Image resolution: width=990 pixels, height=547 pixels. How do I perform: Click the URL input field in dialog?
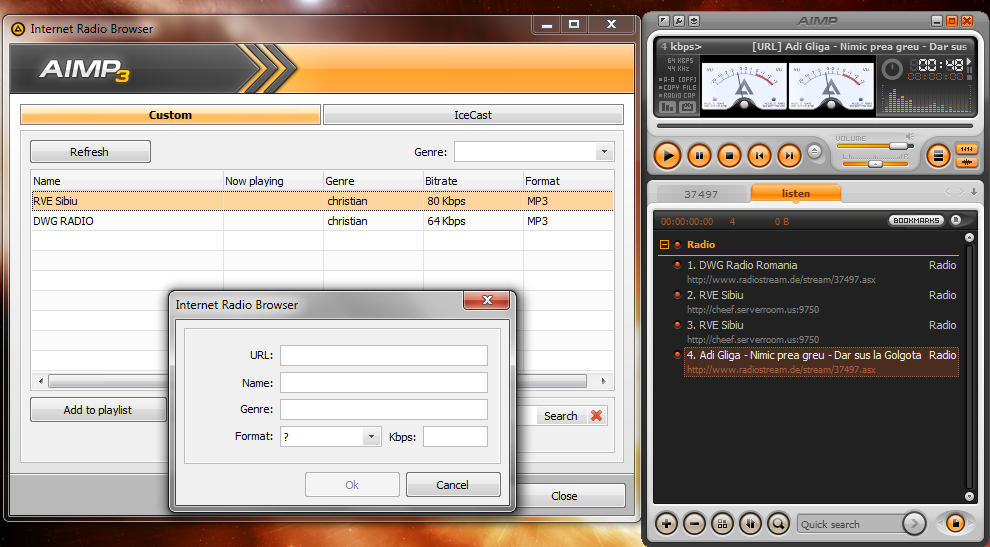[x=384, y=355]
